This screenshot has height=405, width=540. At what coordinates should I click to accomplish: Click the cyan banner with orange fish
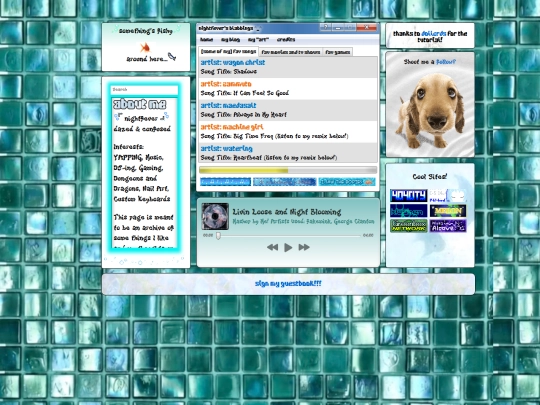(347, 182)
